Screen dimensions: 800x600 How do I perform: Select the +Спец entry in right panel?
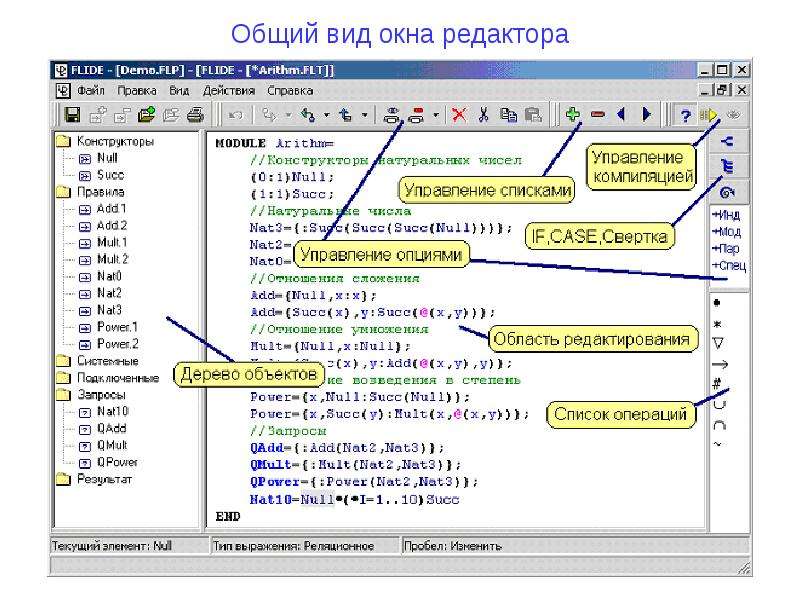[729, 265]
